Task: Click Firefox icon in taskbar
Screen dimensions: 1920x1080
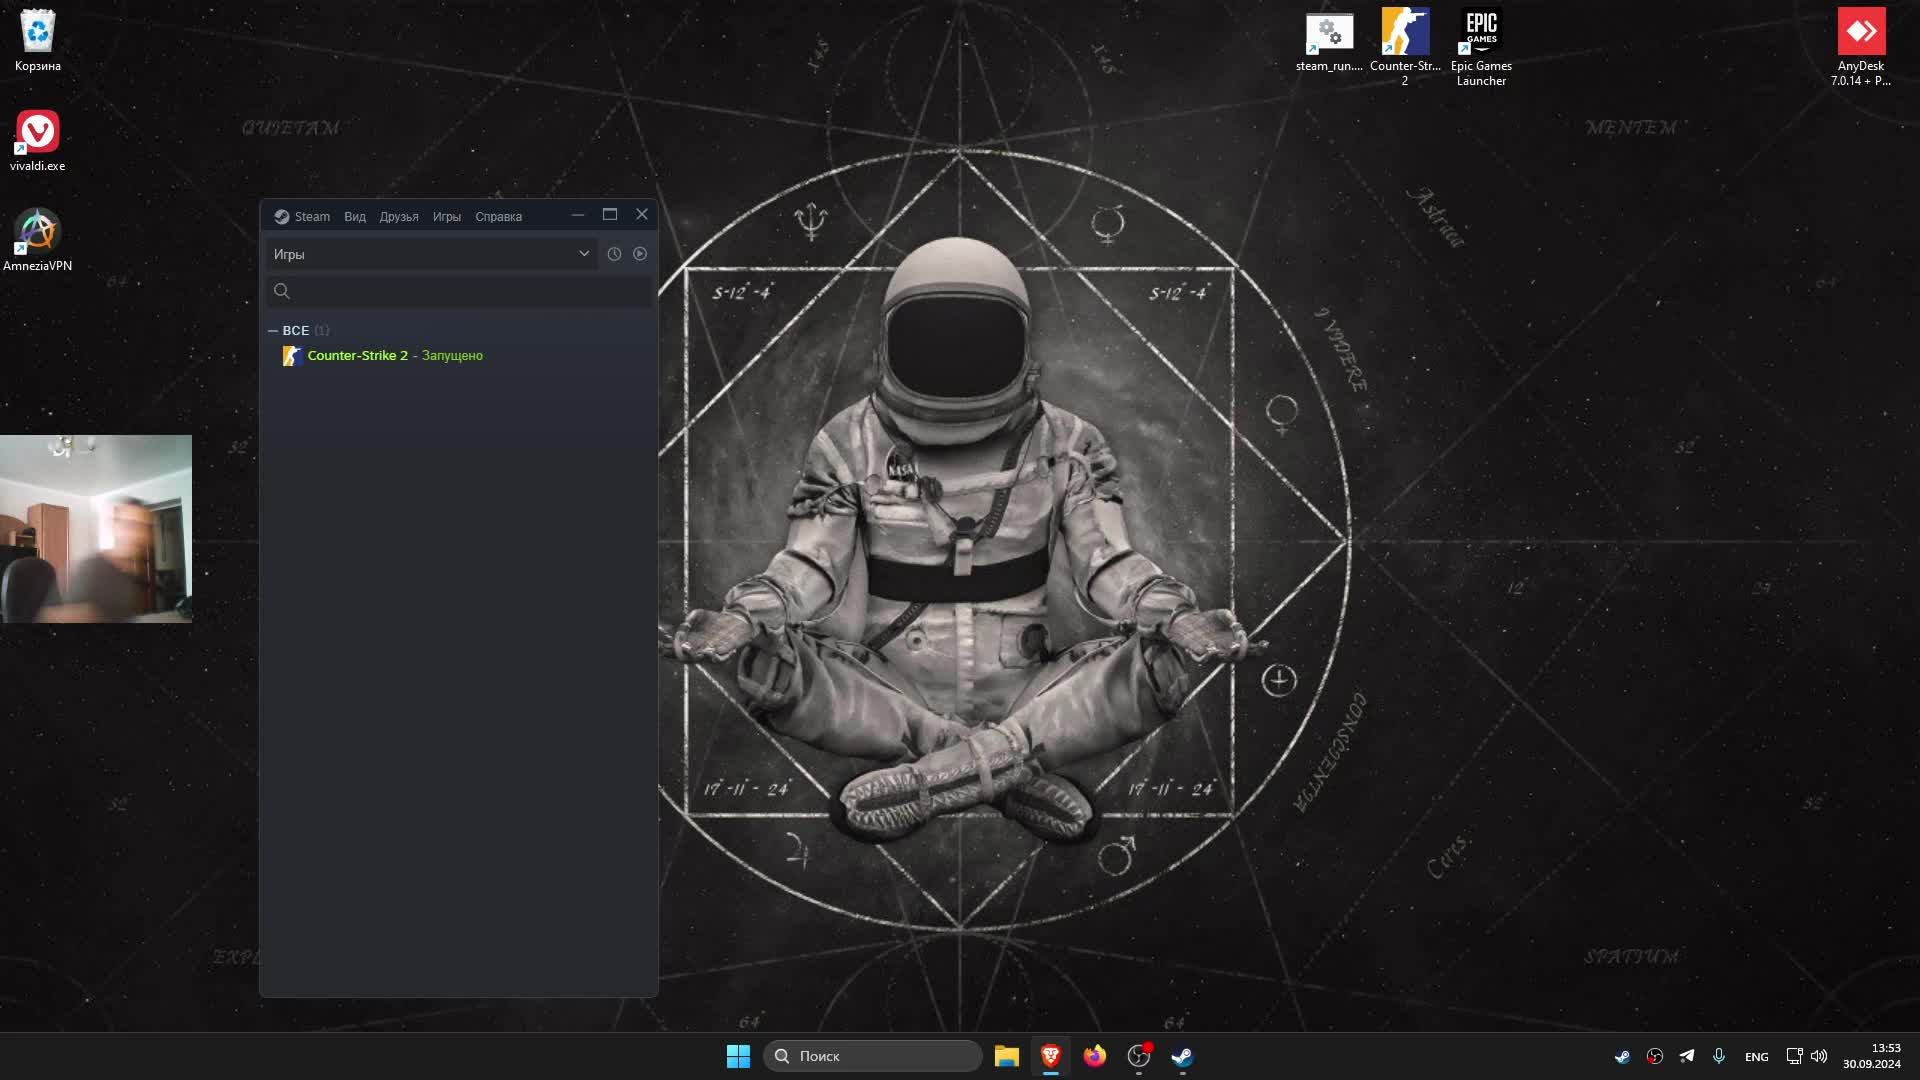Action: (1095, 1056)
